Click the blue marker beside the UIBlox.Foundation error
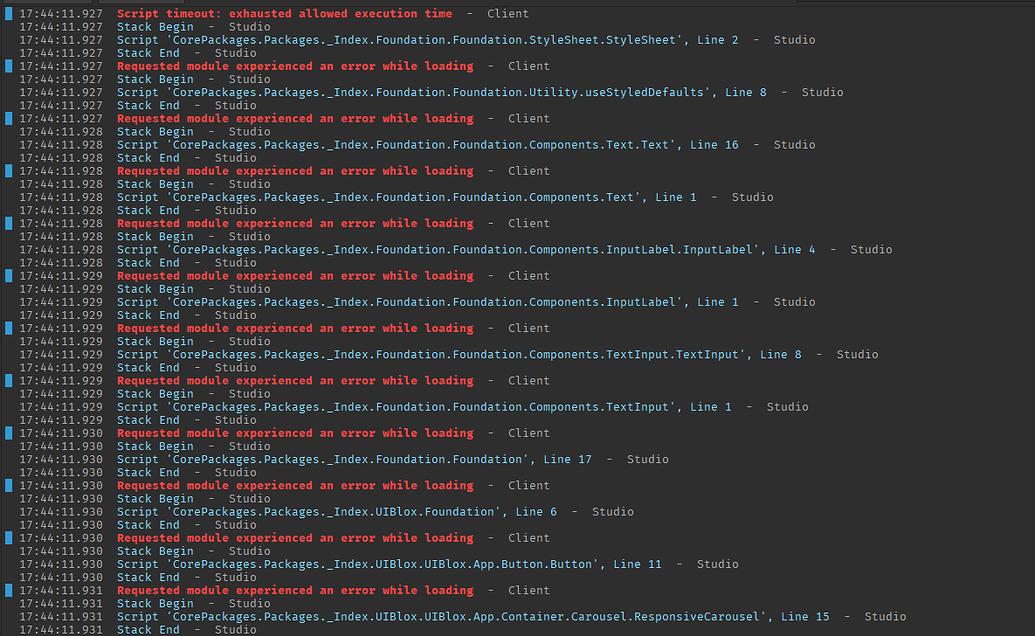 [8, 485]
